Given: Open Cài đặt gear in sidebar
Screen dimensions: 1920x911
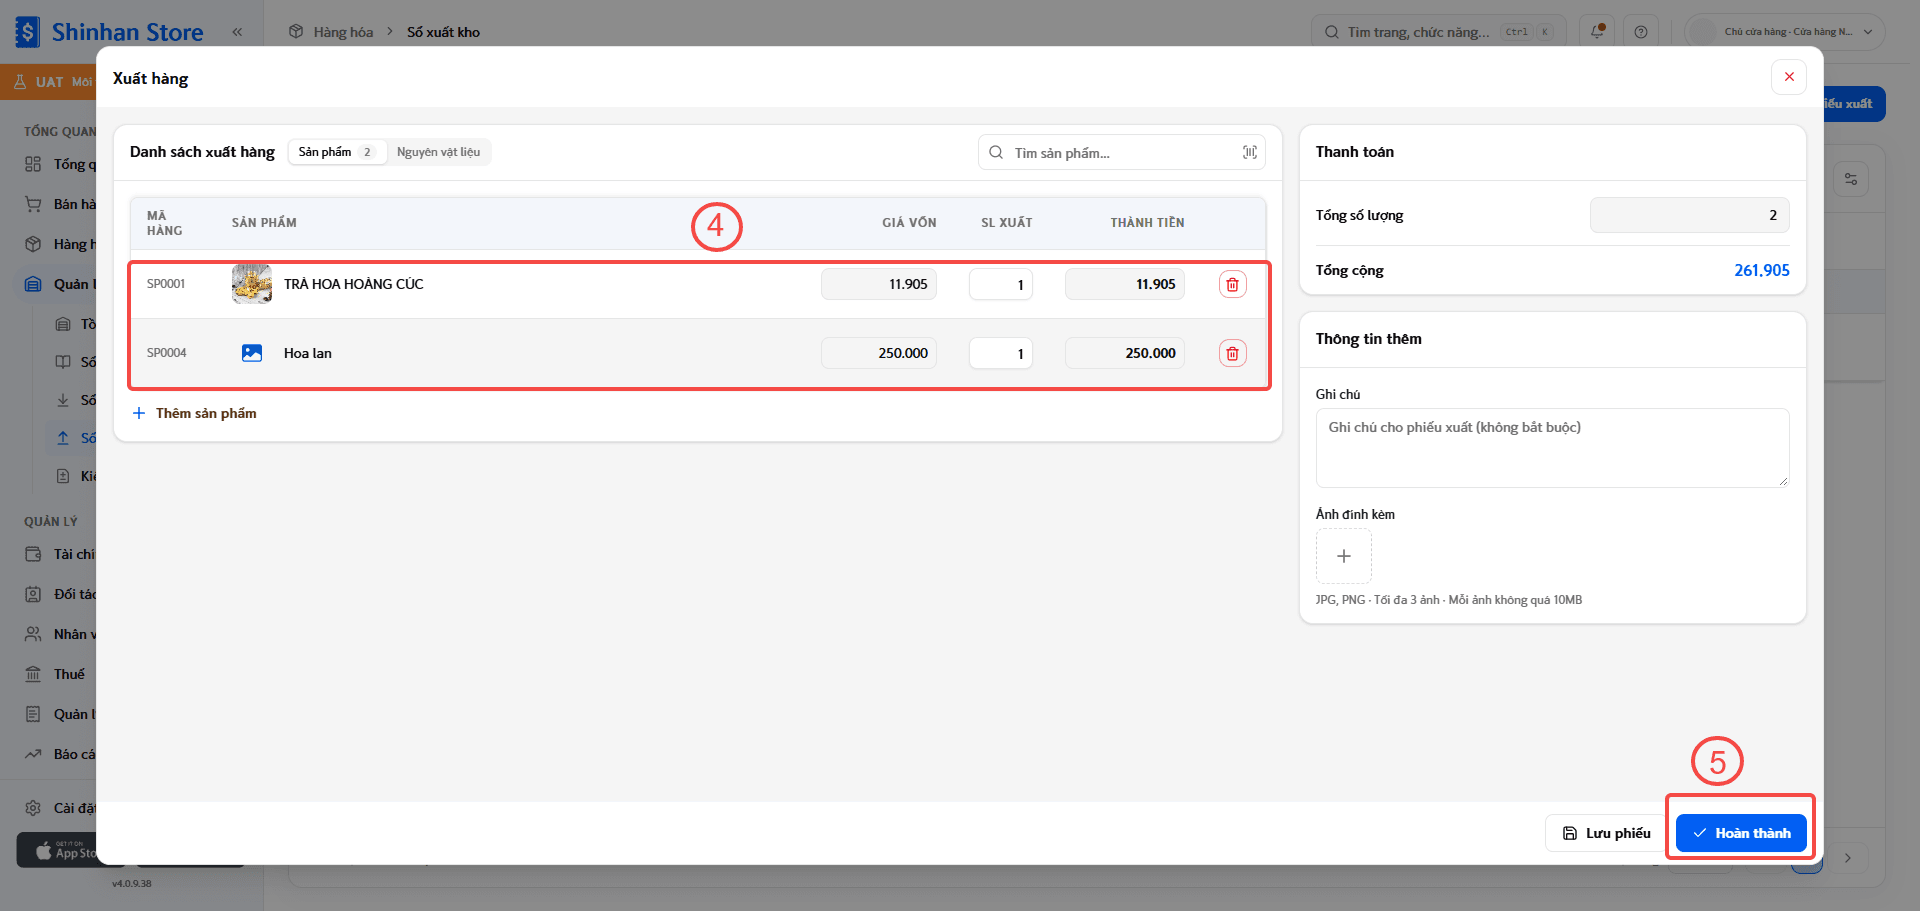Looking at the screenshot, I should (33, 808).
